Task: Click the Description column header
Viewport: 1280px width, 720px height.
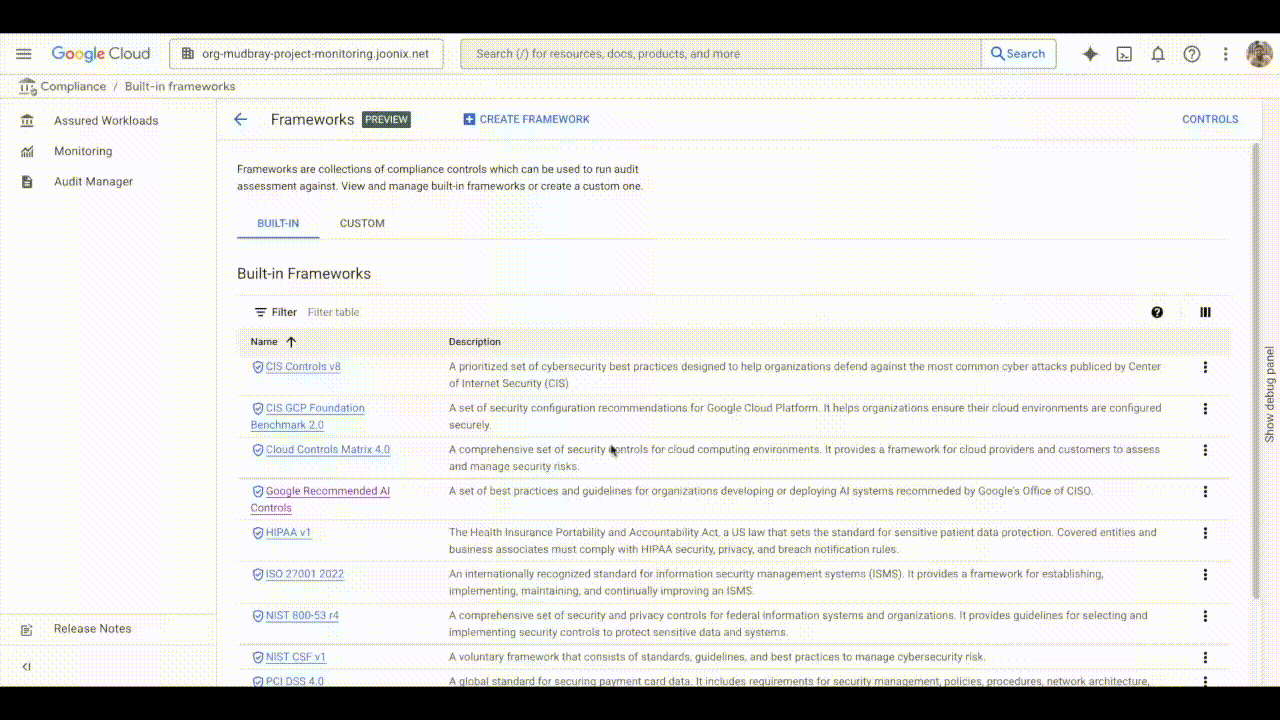Action: [475, 342]
